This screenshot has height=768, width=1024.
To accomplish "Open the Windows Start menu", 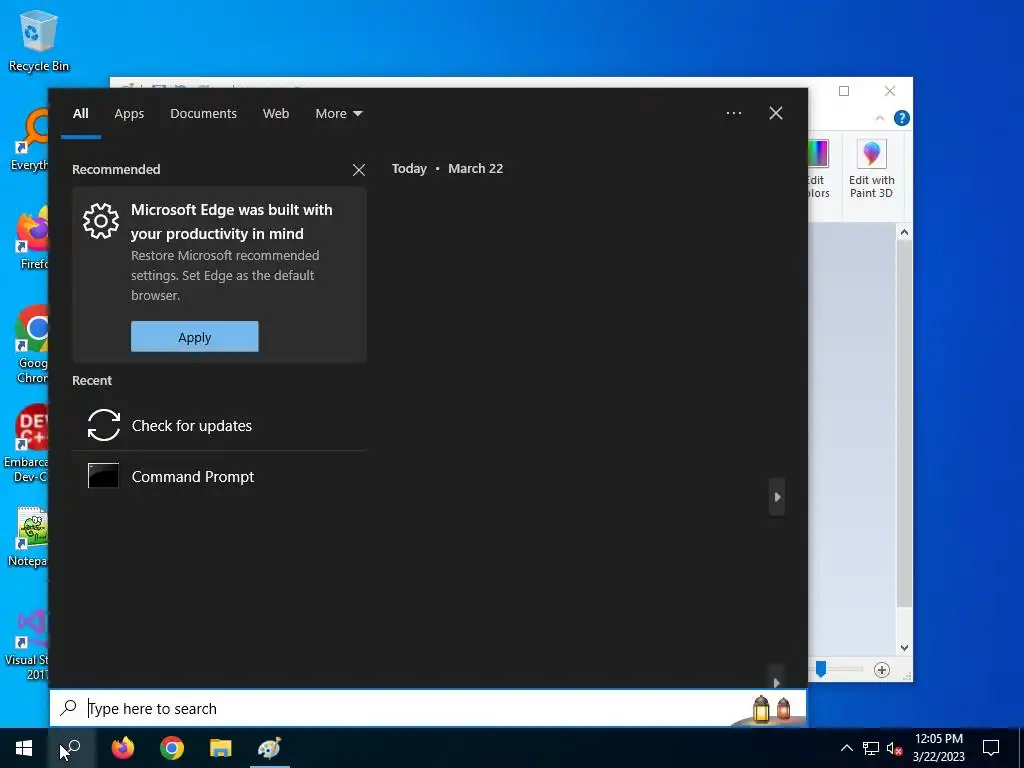I will pyautogui.click(x=24, y=748).
